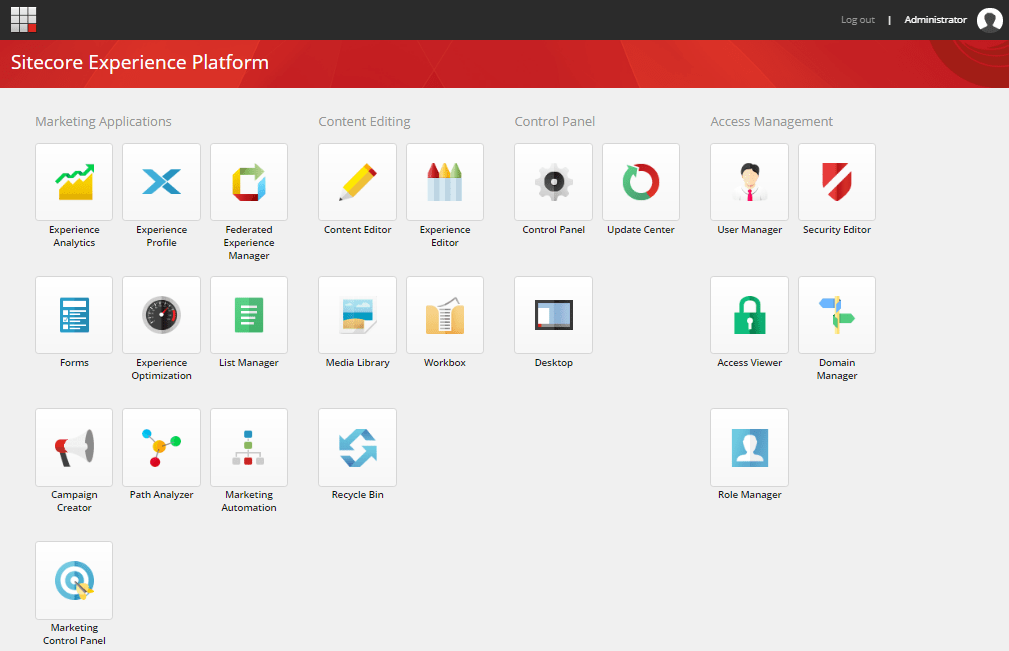Image resolution: width=1009 pixels, height=651 pixels.
Task: Start the Campaign Creator megaphone icon
Action: (74, 447)
